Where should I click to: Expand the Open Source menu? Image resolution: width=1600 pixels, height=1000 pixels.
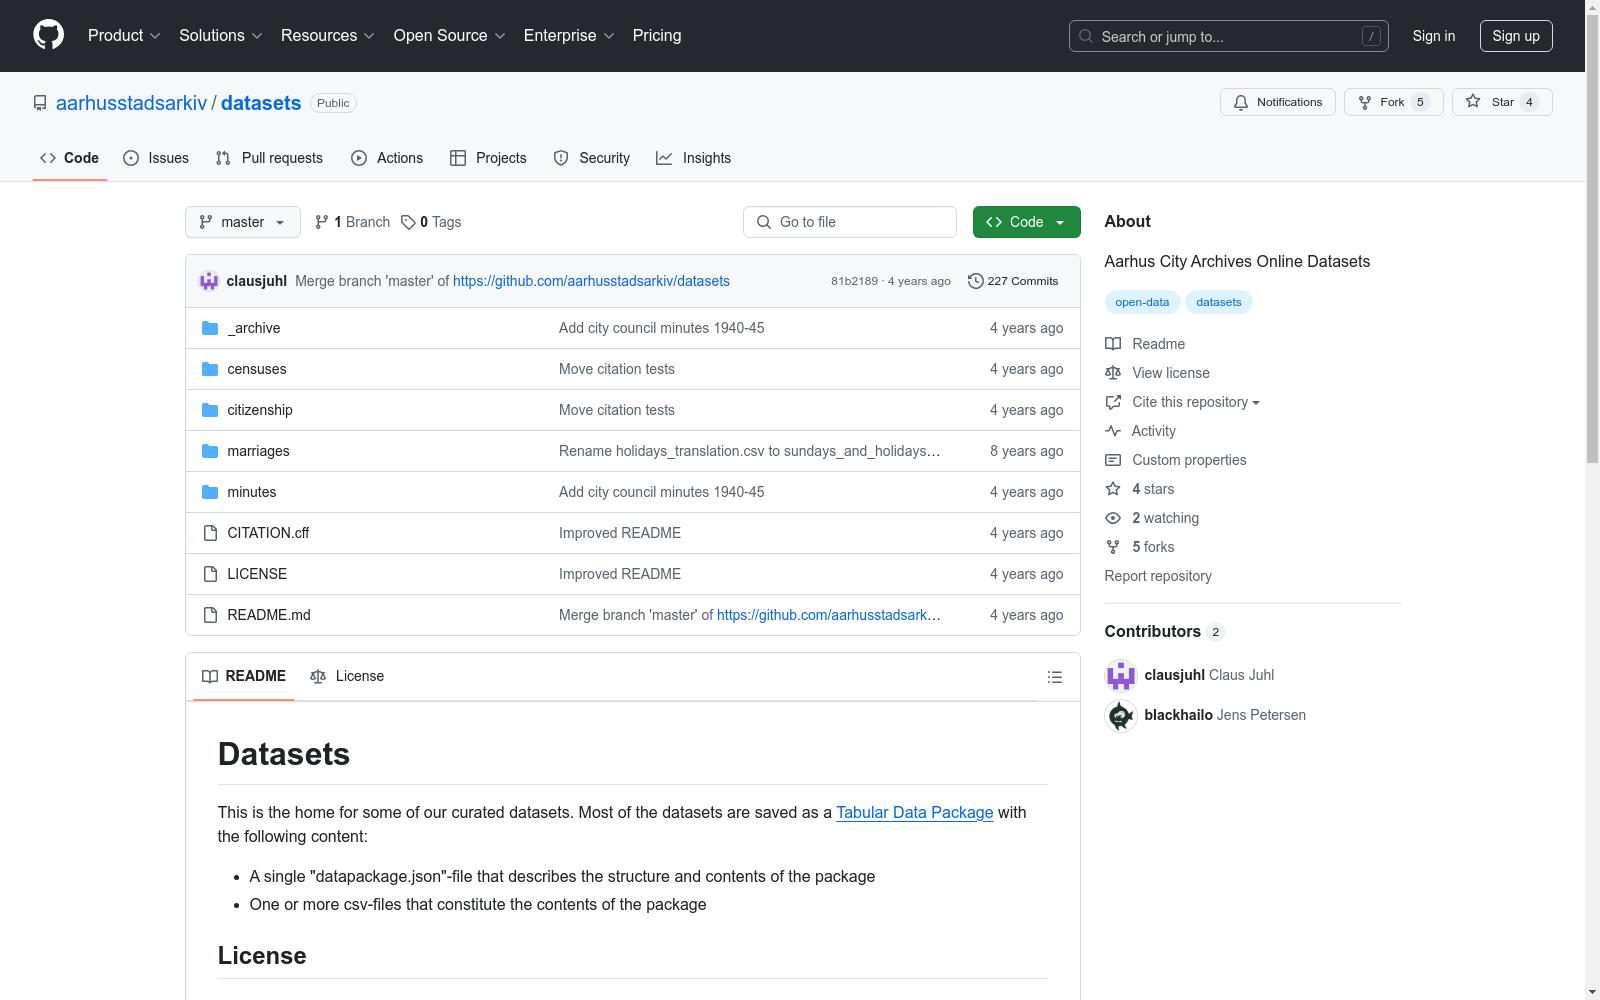pos(450,36)
